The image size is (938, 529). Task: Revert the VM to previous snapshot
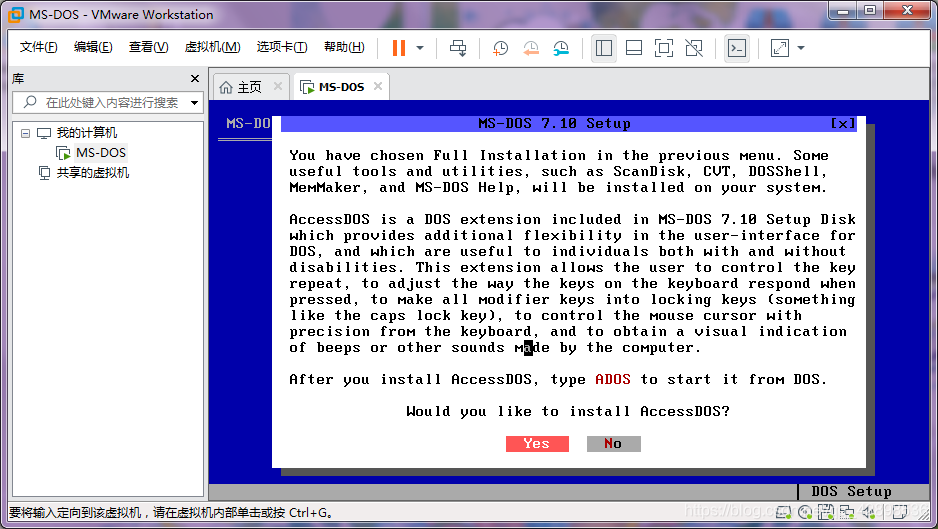click(531, 48)
